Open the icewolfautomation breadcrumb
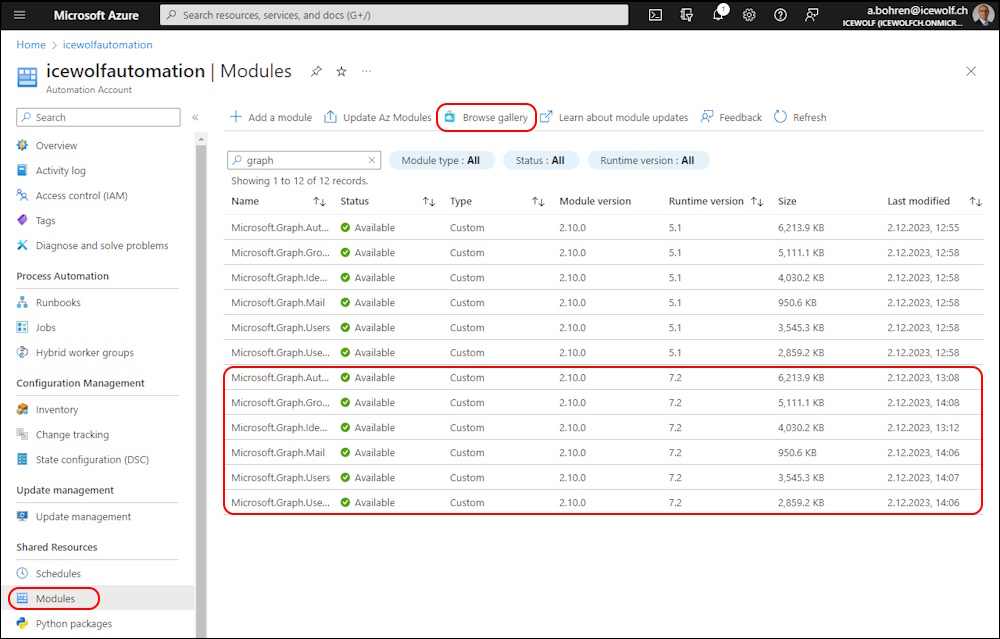The width and height of the screenshot is (1000, 639). tap(107, 45)
